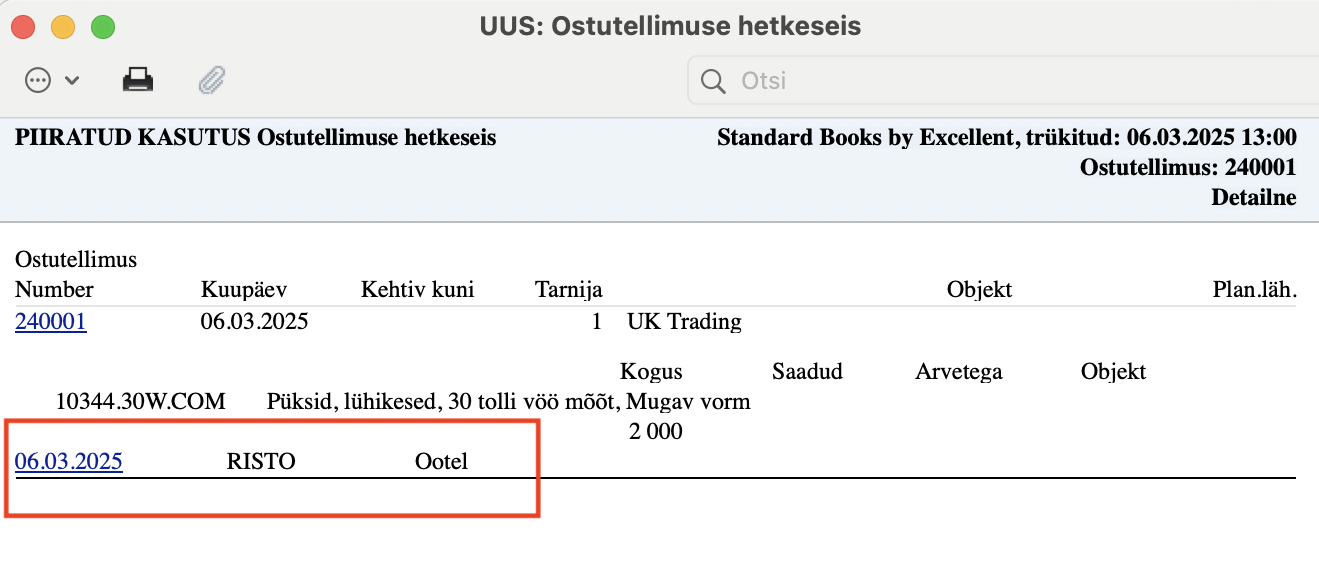Screen dimensions: 1319x562
Task: Click the Kogus column header
Action: [651, 372]
